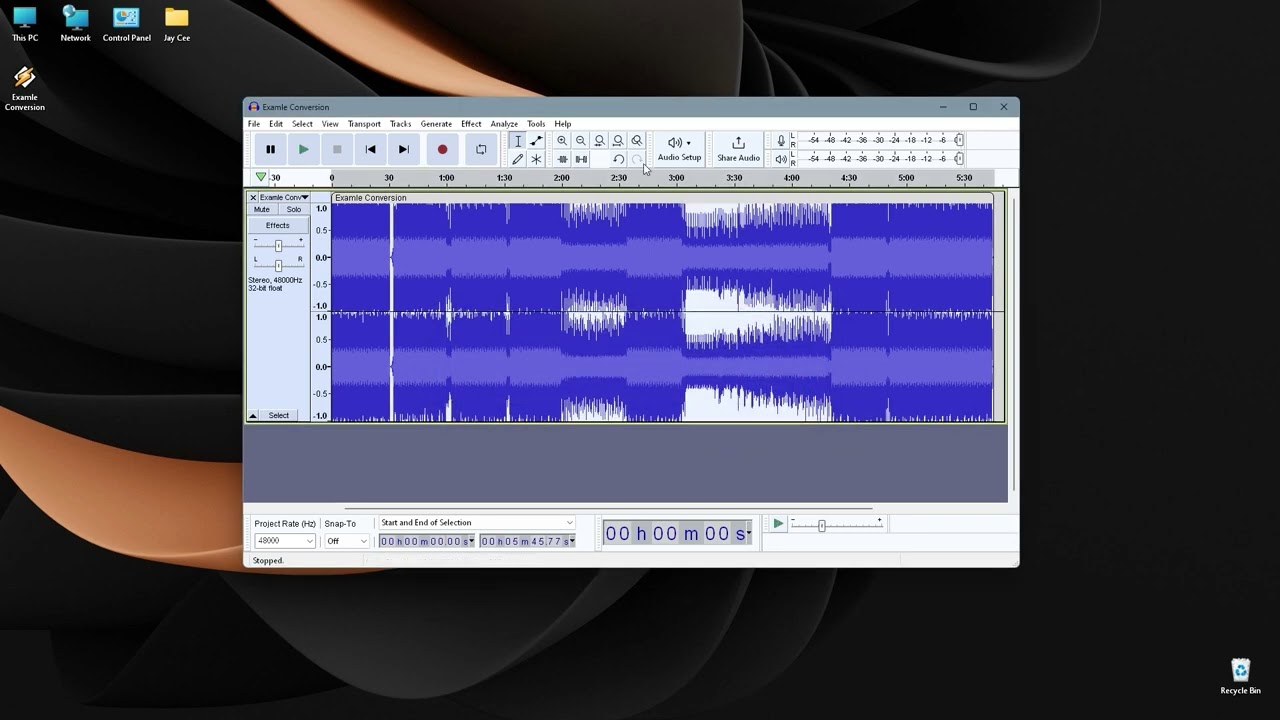Click the selection start time field
The height and width of the screenshot is (720, 1280).
click(x=427, y=541)
